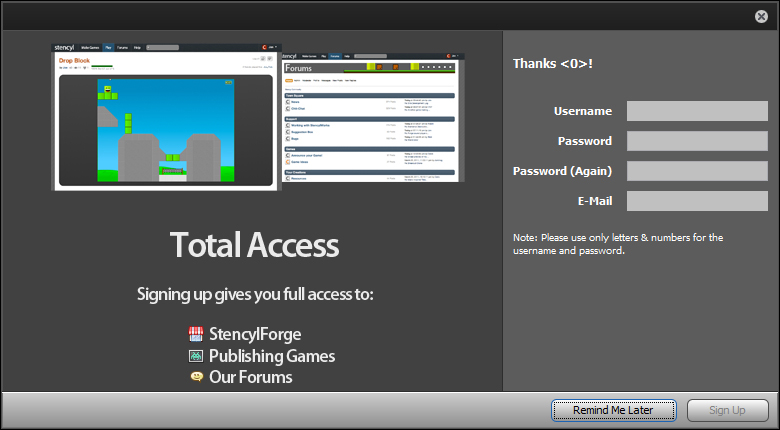Click the Total Access heading

pos(254,244)
